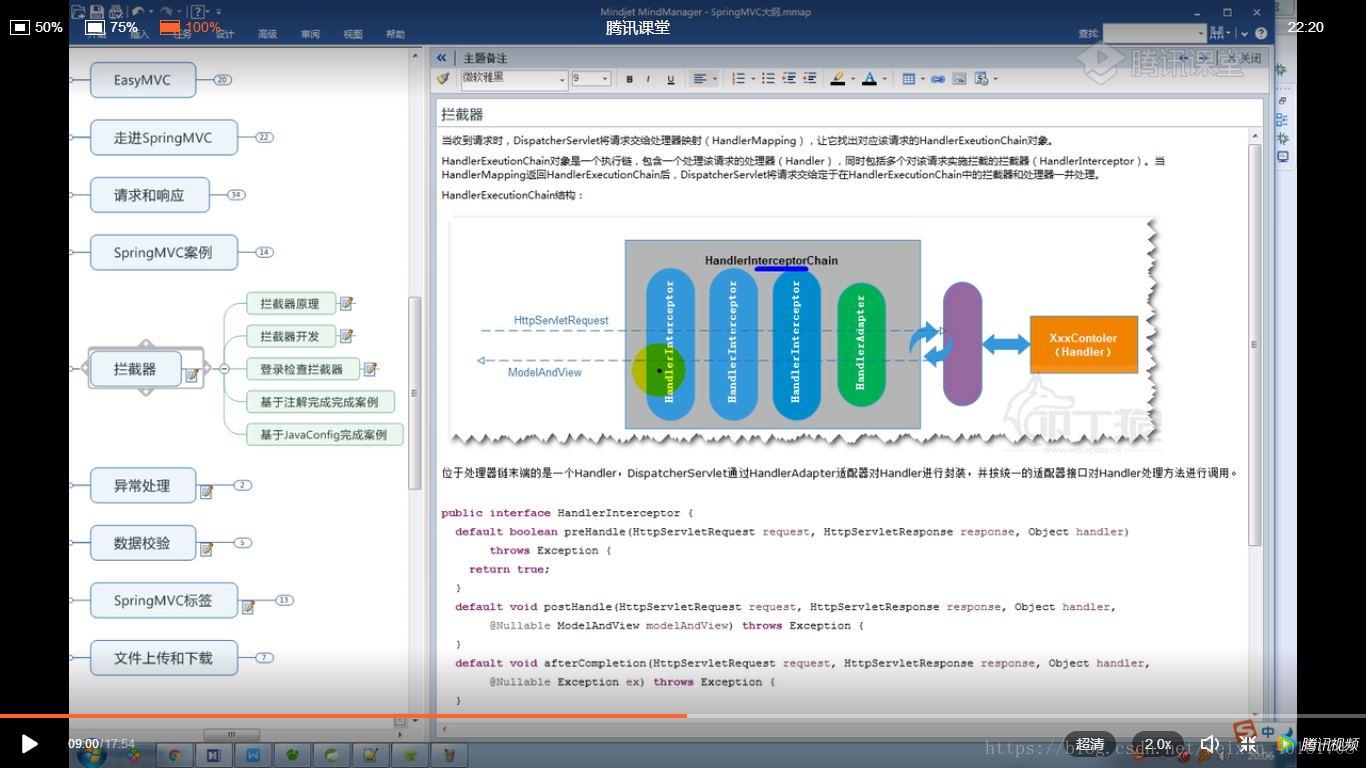Viewport: 1366px width, 768px height.
Task: Select the 文件上传和下载 topic
Action: point(163,658)
